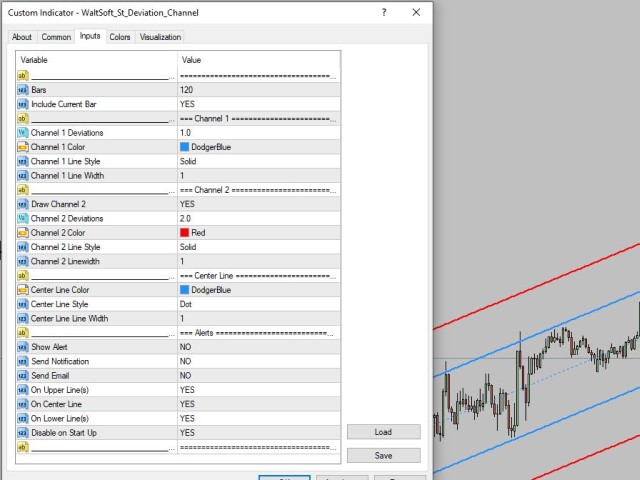
Task: Open the Include Current Bar YES value
Action: (x=259, y=104)
